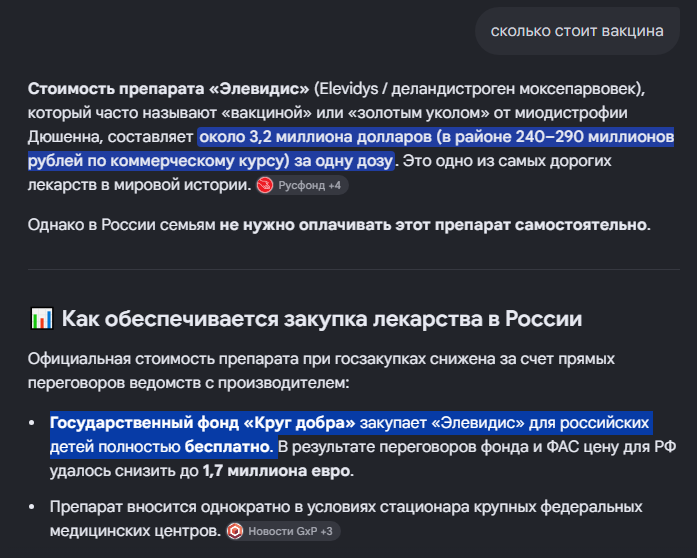Screen dimensions: 697x558
Task: Click highlighted text 'около 3,2 миллиона долларов'
Action: [315, 136]
